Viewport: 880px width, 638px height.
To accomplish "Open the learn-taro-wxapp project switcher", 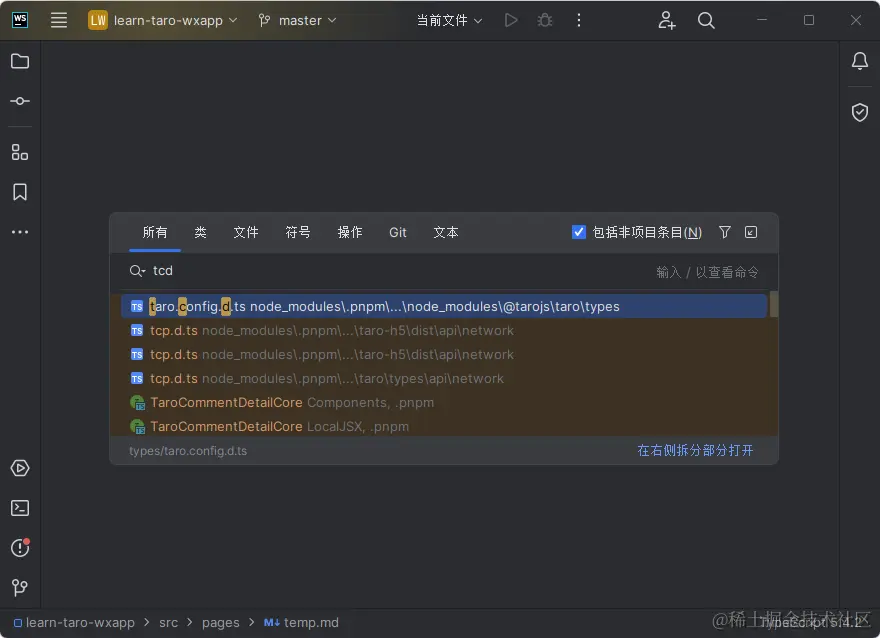I will pyautogui.click(x=163, y=19).
